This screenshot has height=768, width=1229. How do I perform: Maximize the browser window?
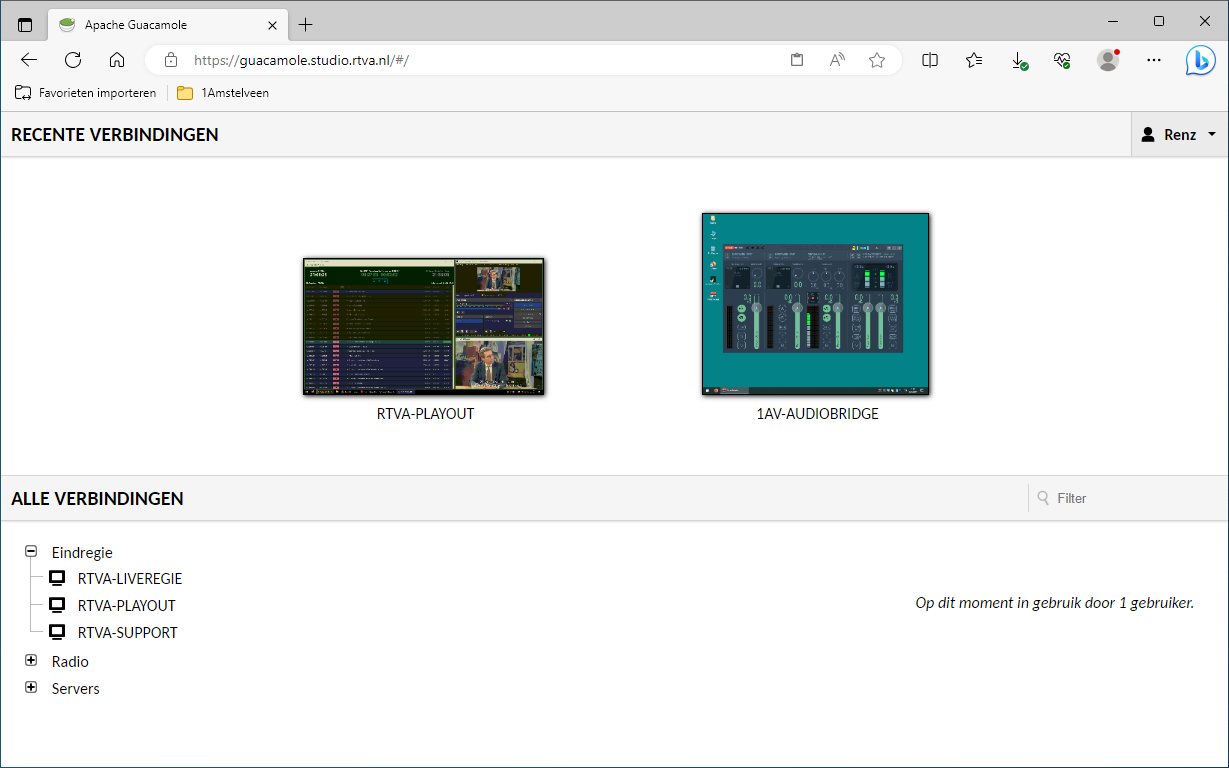pos(1159,21)
